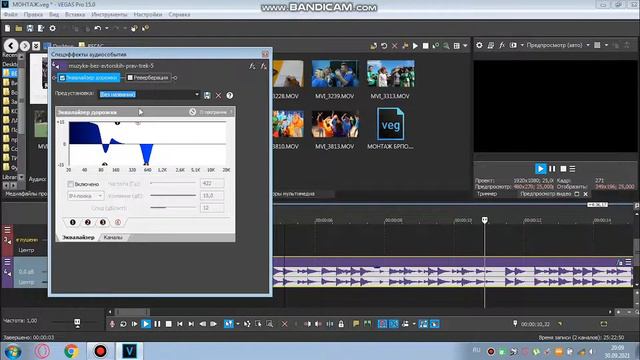Viewport: 640px width, 360px height.
Task: Toggle loop playback in transport bar
Action: (123, 324)
